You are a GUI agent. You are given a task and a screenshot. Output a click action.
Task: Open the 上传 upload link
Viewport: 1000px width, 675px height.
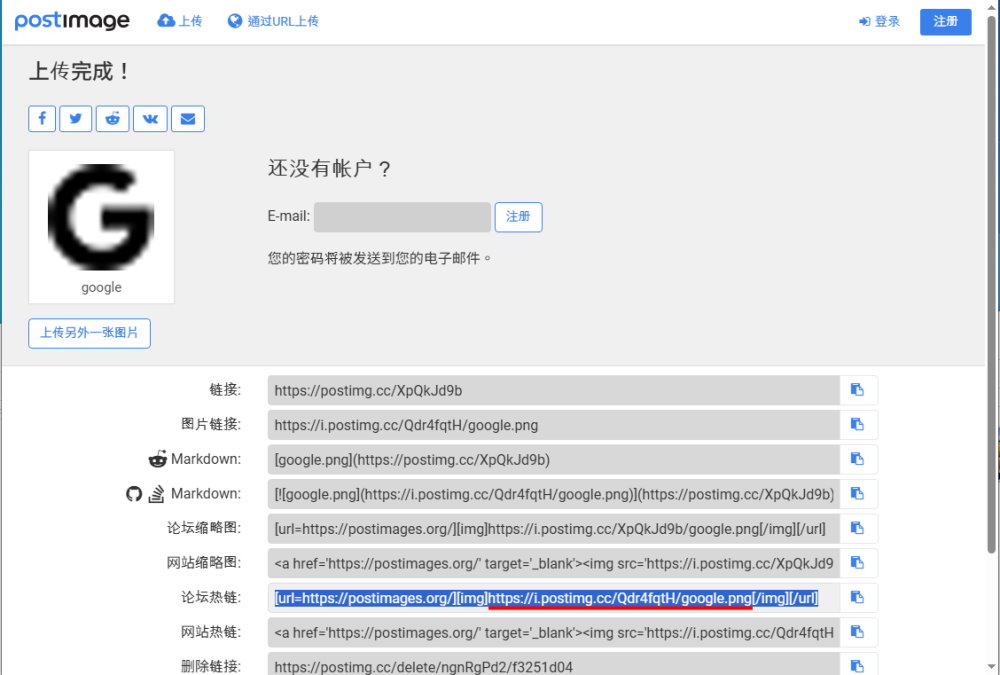click(x=180, y=21)
